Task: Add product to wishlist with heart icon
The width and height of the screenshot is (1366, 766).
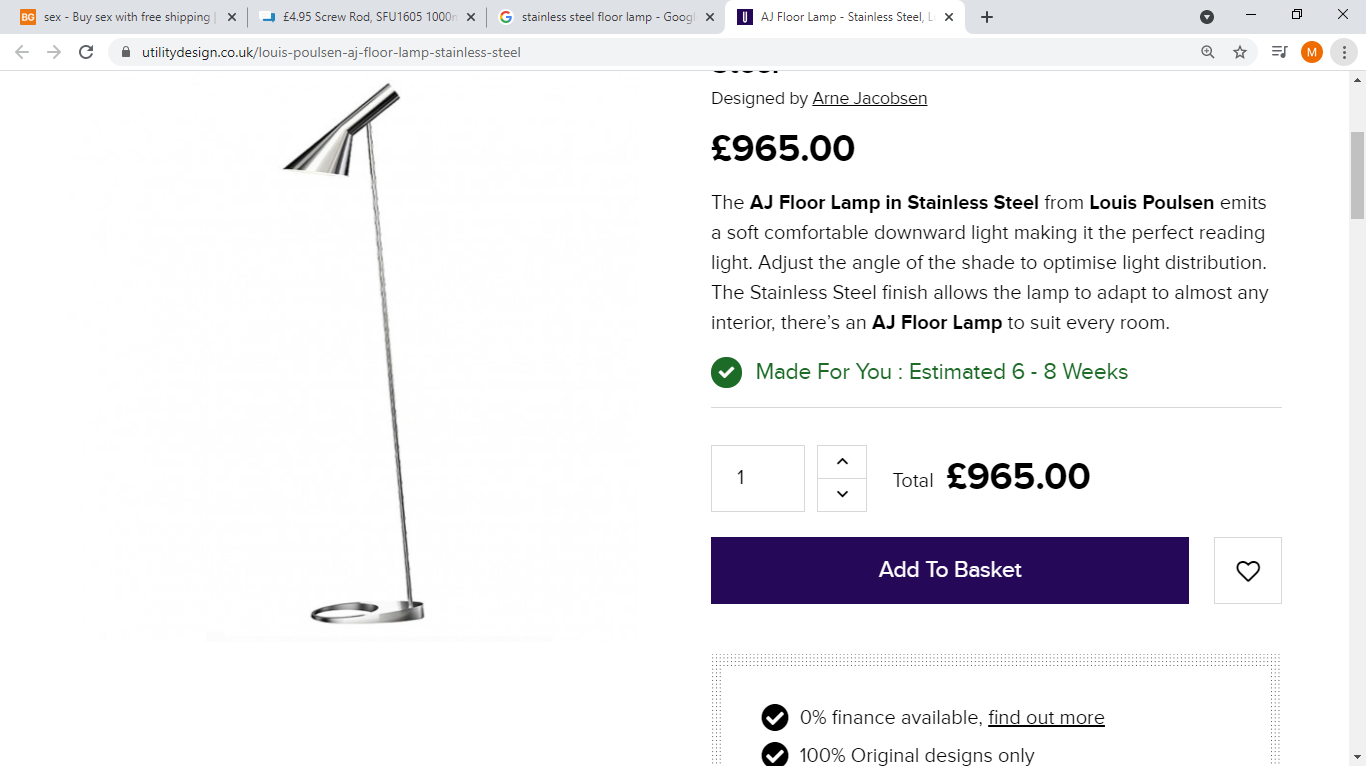Action: pos(1247,571)
